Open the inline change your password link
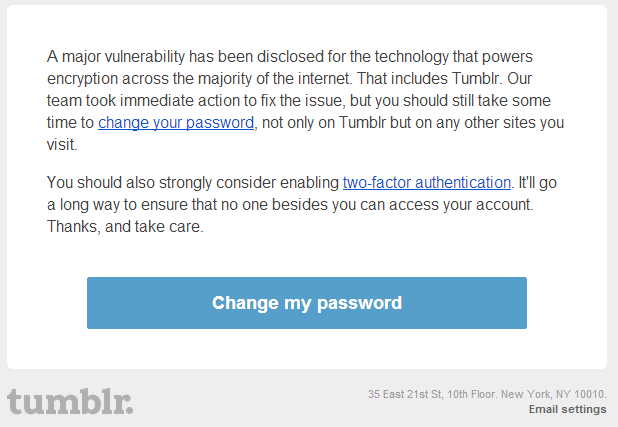Image resolution: width=618 pixels, height=427 pixels. coord(176,124)
